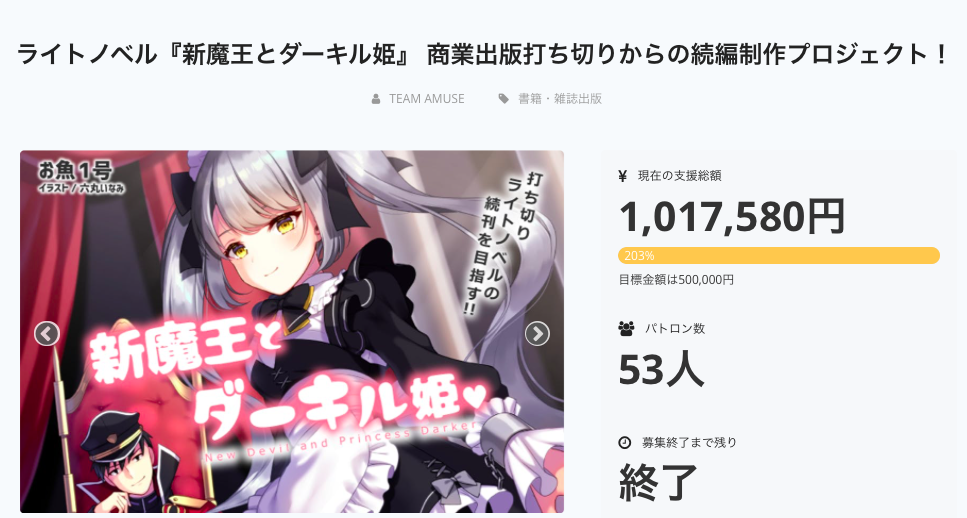
Task: Click the tag icon beside 書籍・雑誌出版
Action: (x=503, y=99)
